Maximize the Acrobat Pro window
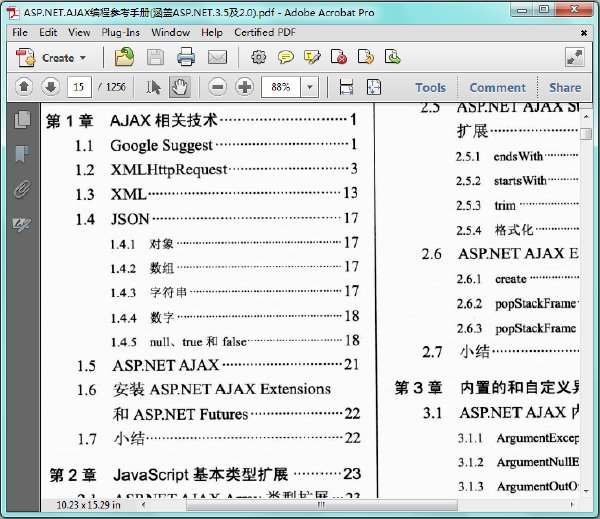600x519 pixels. pyautogui.click(x=544, y=9)
